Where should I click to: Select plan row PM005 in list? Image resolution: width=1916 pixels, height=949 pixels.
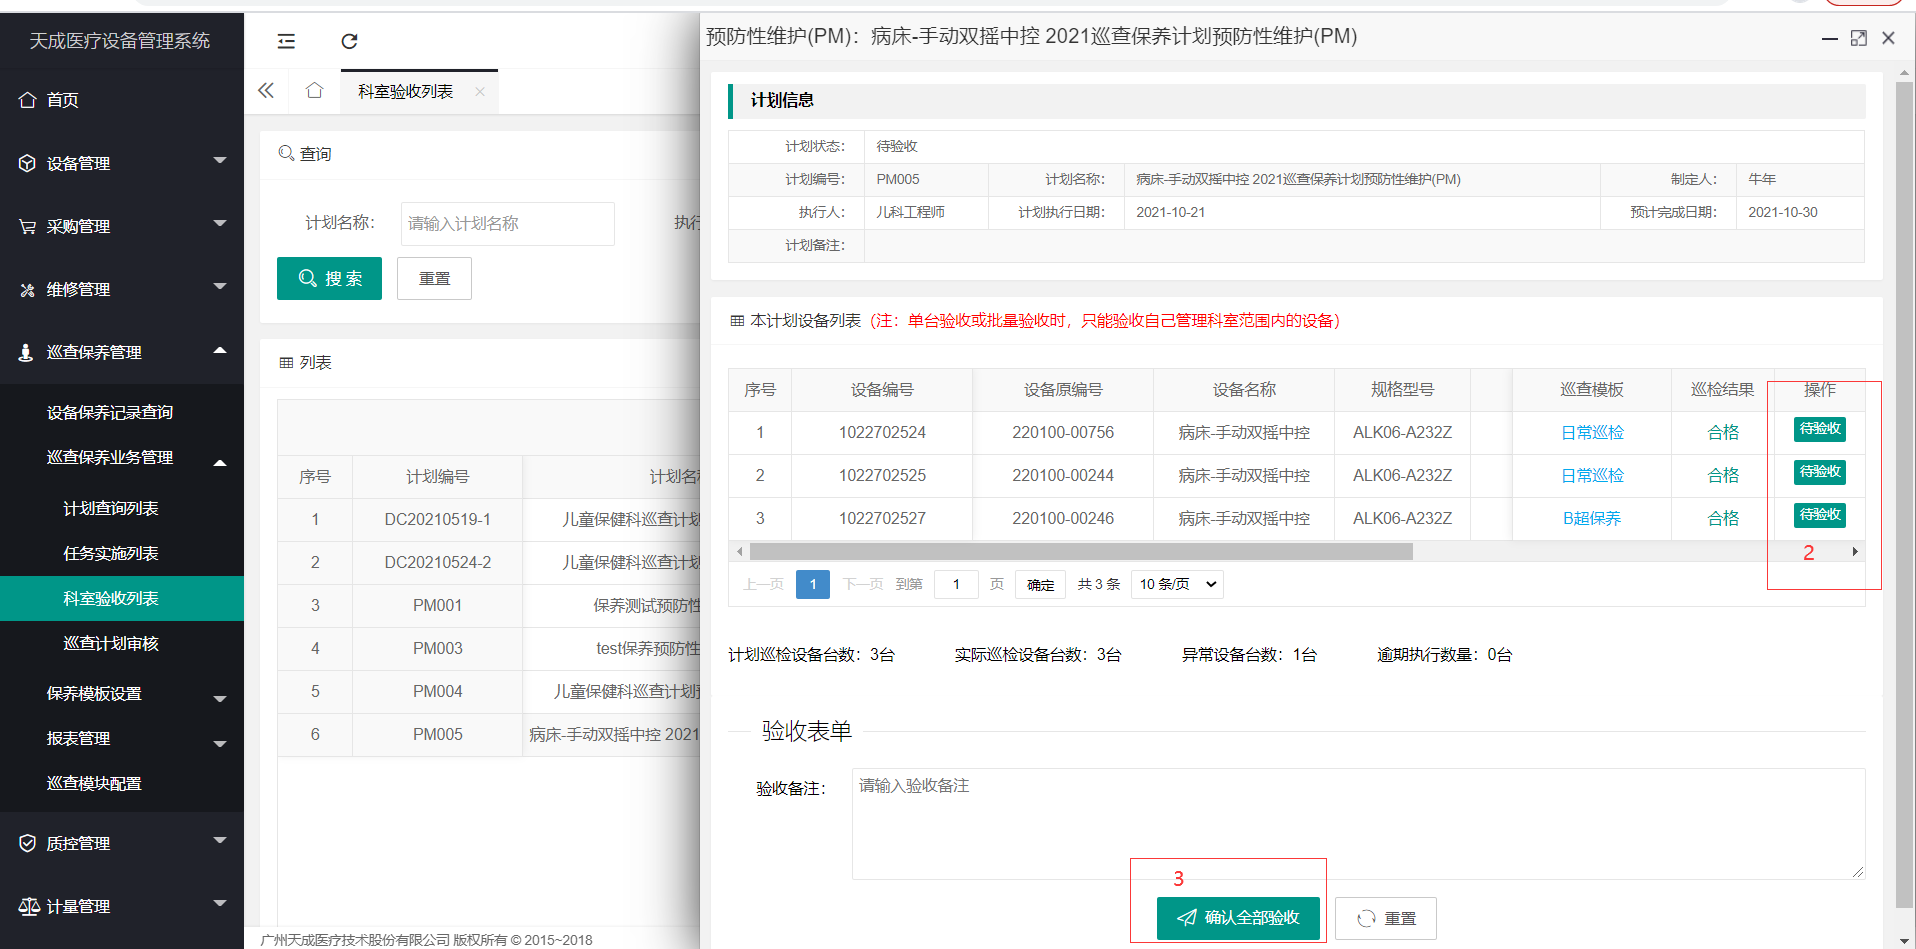[x=489, y=735]
